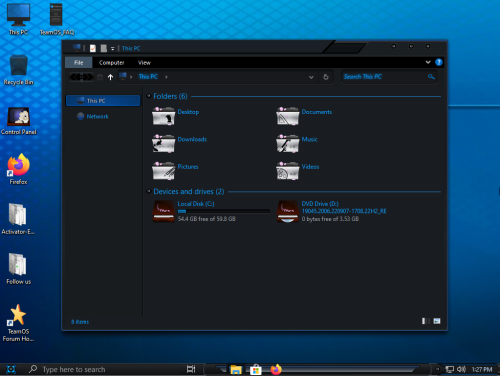Click File Explorer taskbar icon
The width and height of the screenshot is (500, 376).
[x=236, y=370]
